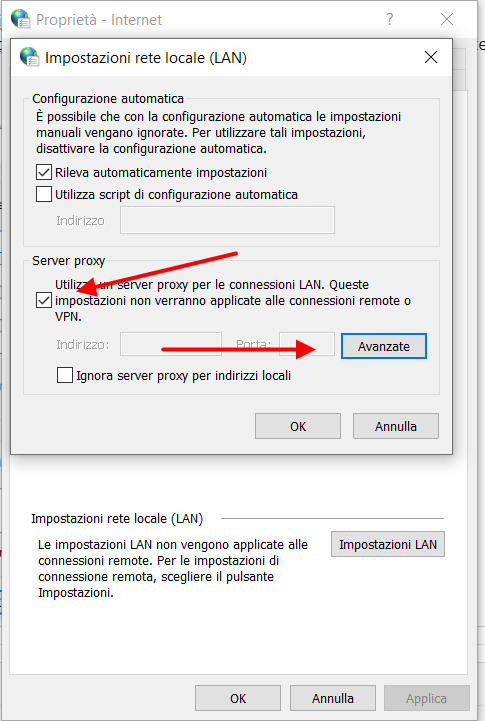The image size is (485, 721).
Task: Close the Impostazioni rete locale (LAN) dialog
Action: (431, 57)
